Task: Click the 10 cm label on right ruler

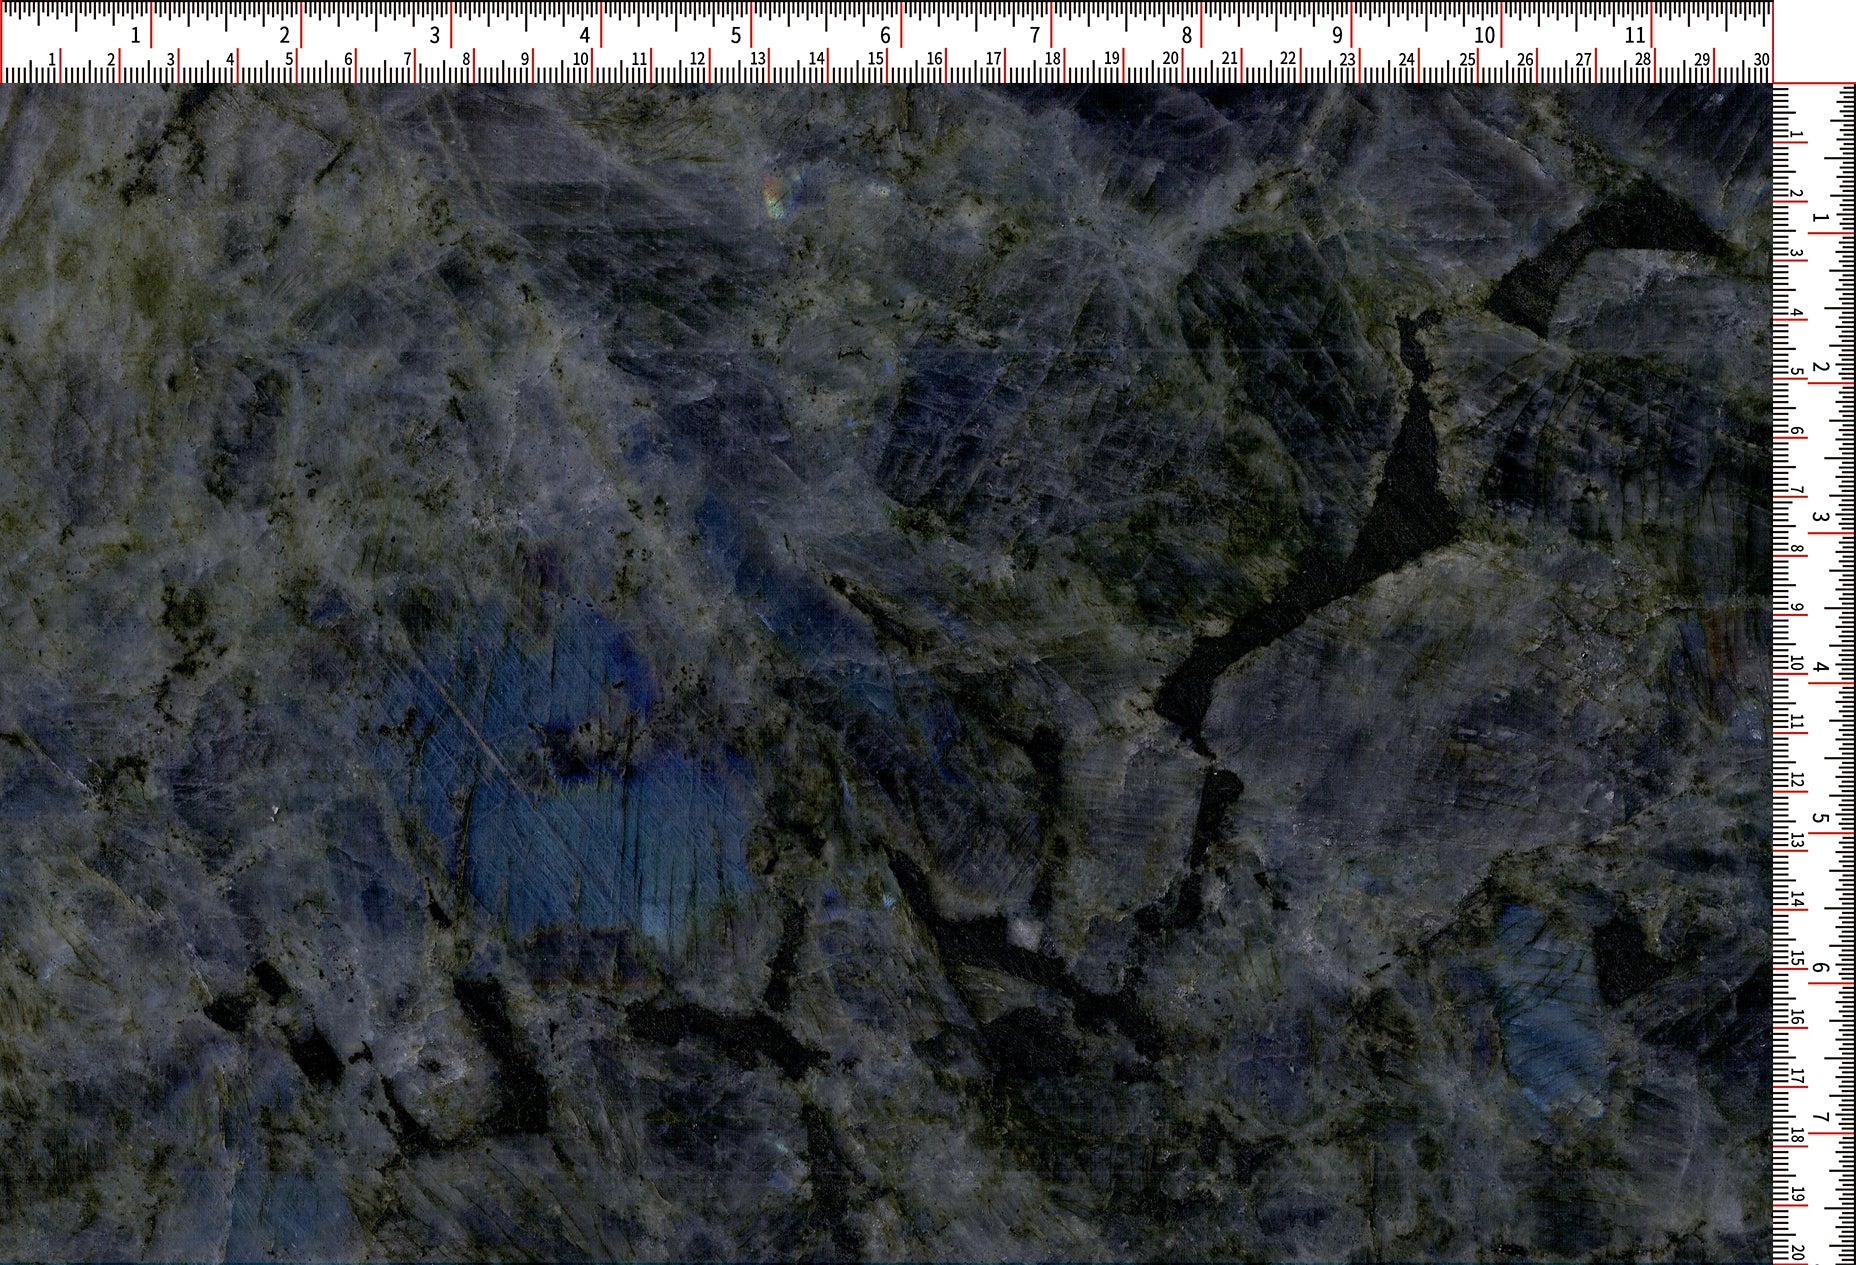Action: tap(1797, 666)
